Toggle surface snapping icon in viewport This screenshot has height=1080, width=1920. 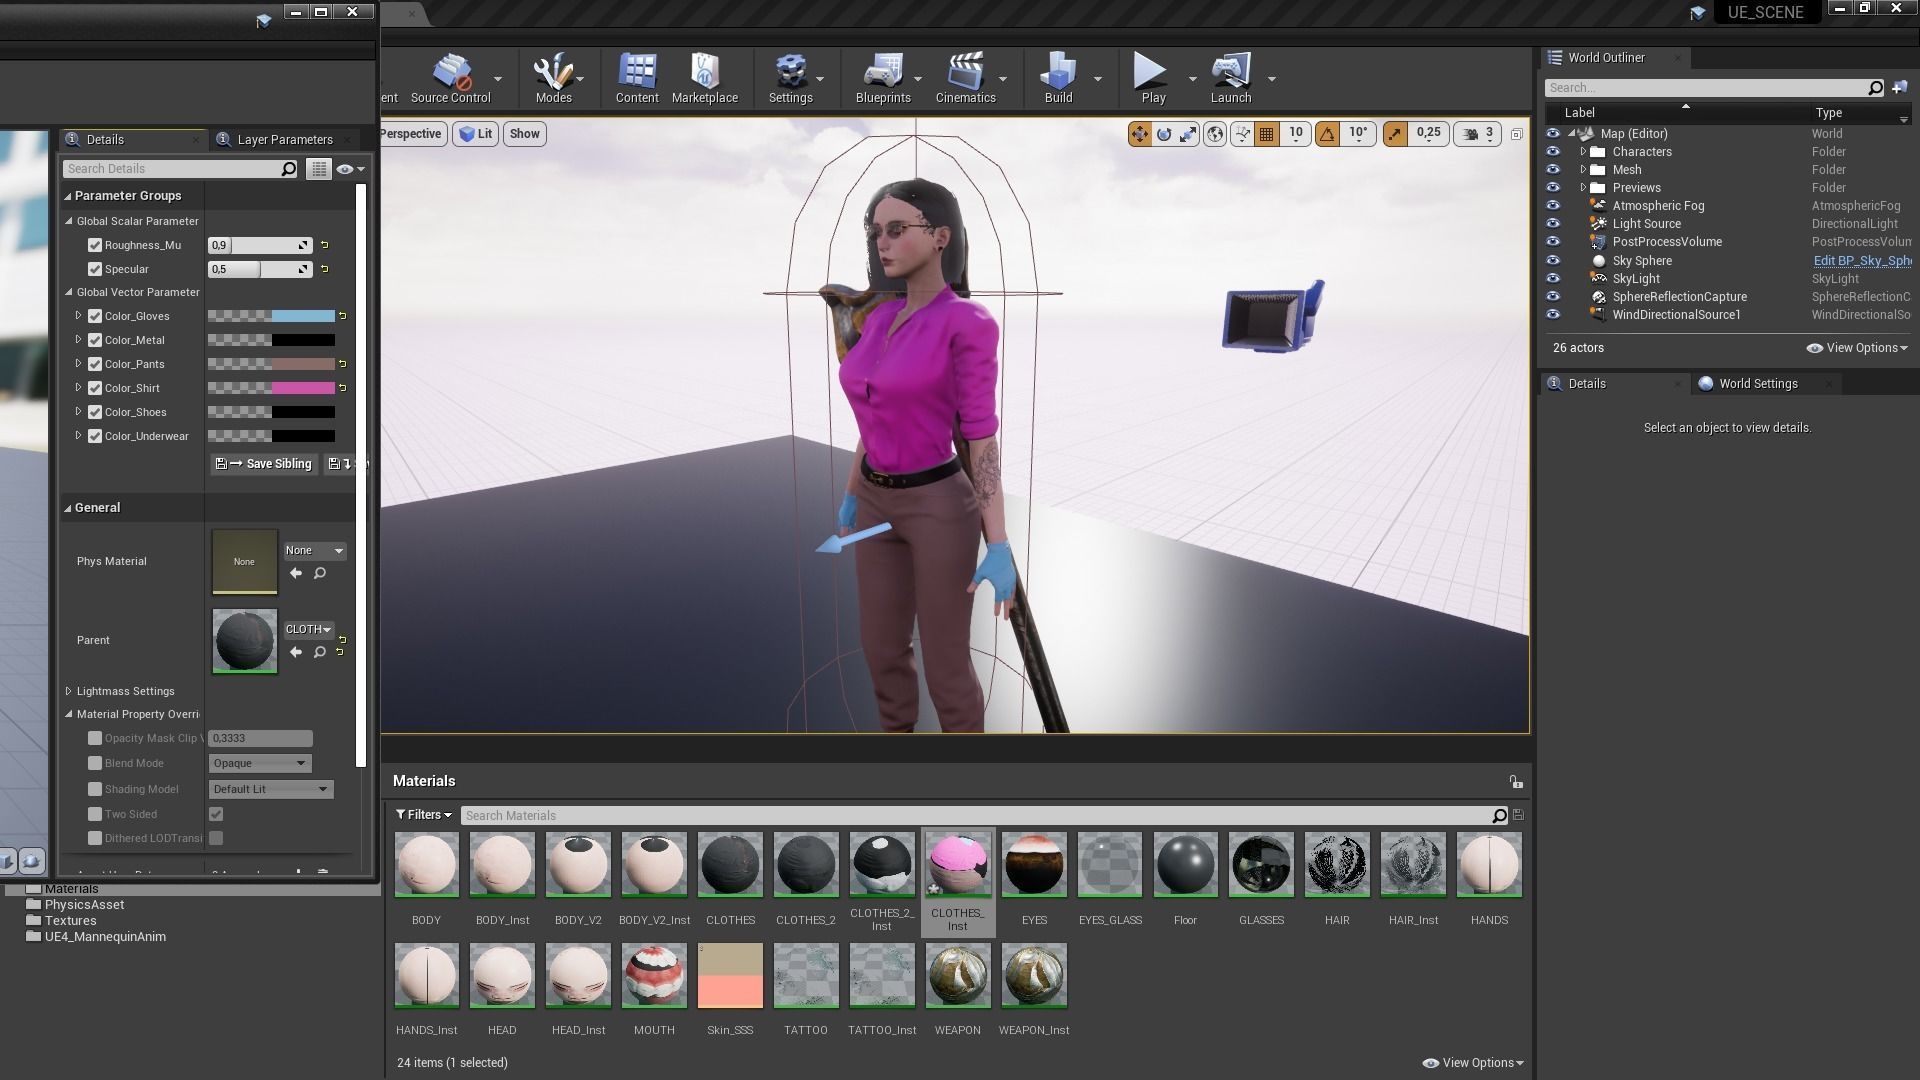coord(1242,134)
